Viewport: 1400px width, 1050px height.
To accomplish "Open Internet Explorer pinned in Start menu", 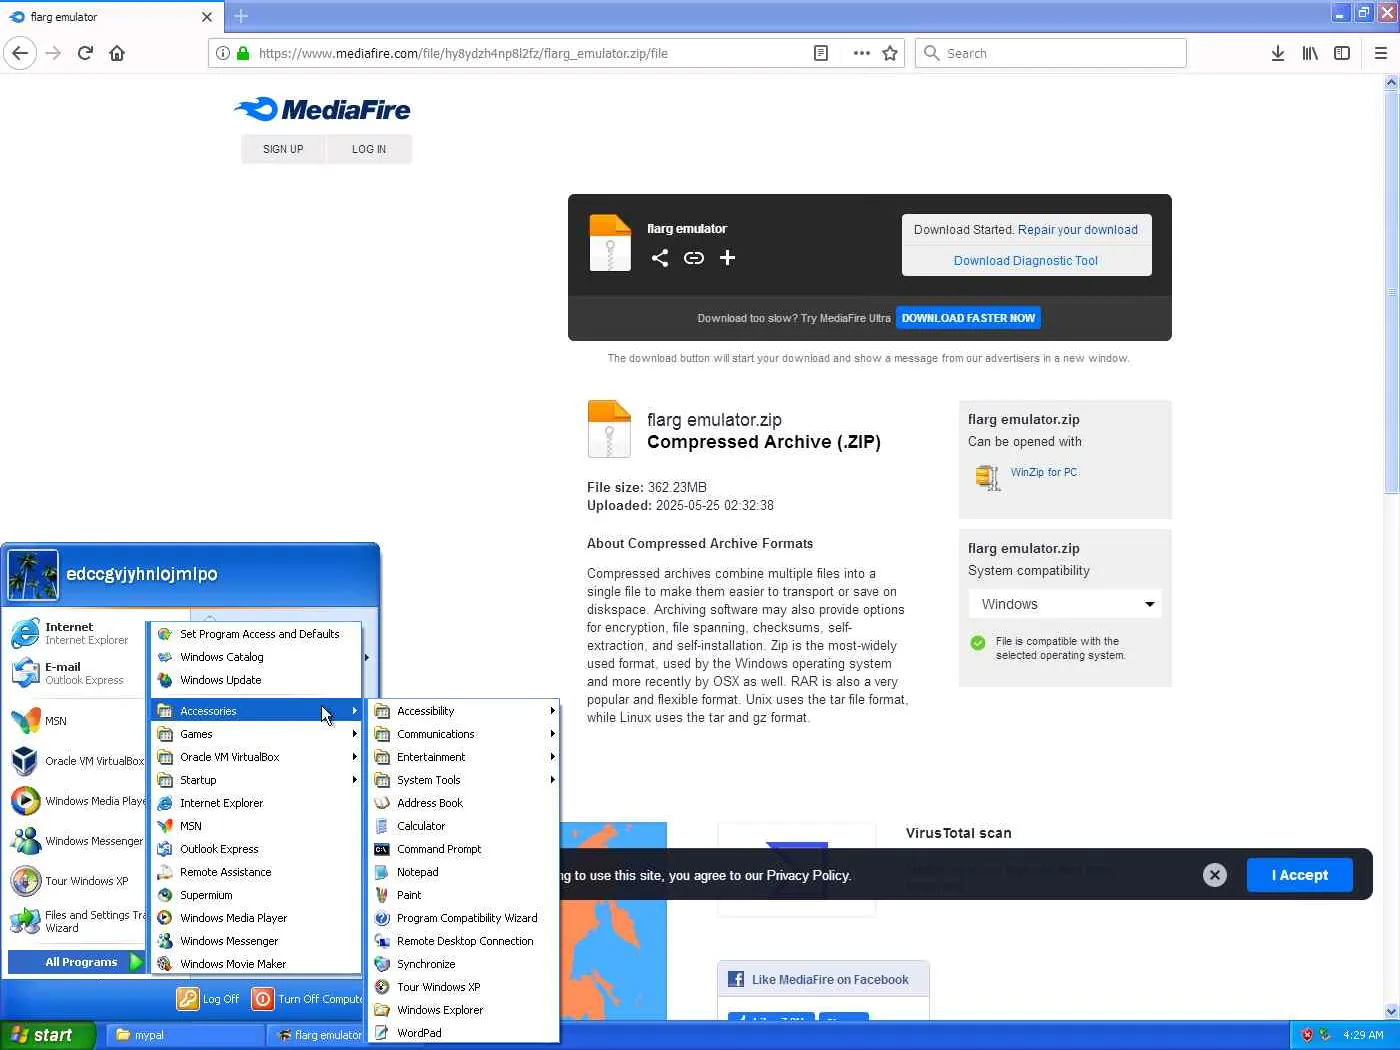I will pos(76,633).
